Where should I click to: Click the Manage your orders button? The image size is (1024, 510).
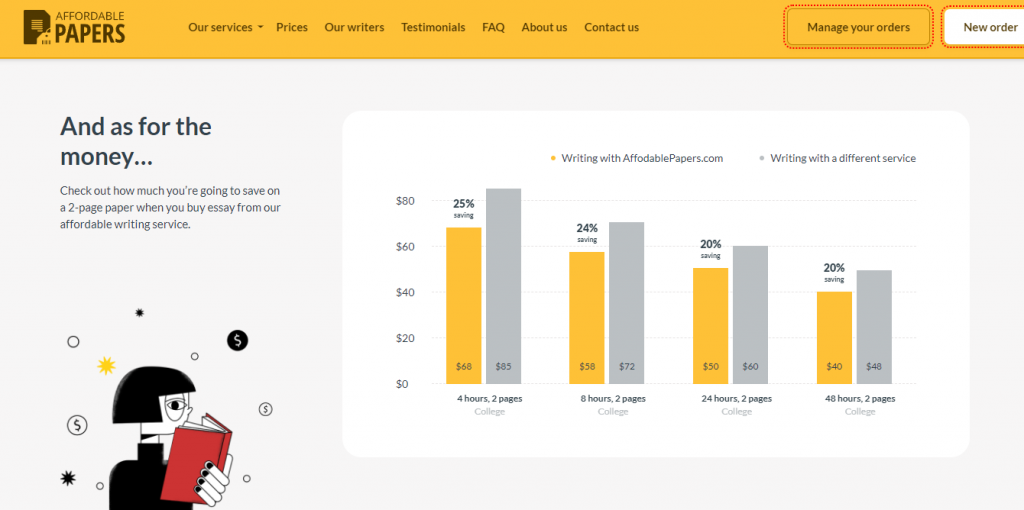858,27
